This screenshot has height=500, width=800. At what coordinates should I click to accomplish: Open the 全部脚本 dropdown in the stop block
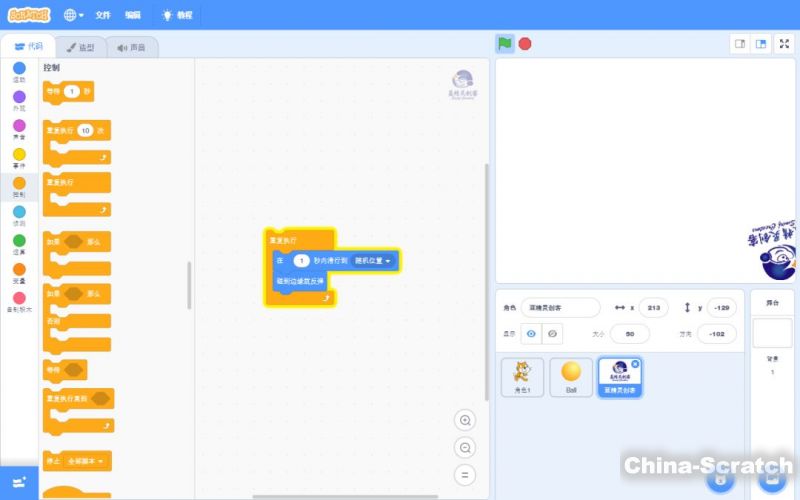[87, 461]
